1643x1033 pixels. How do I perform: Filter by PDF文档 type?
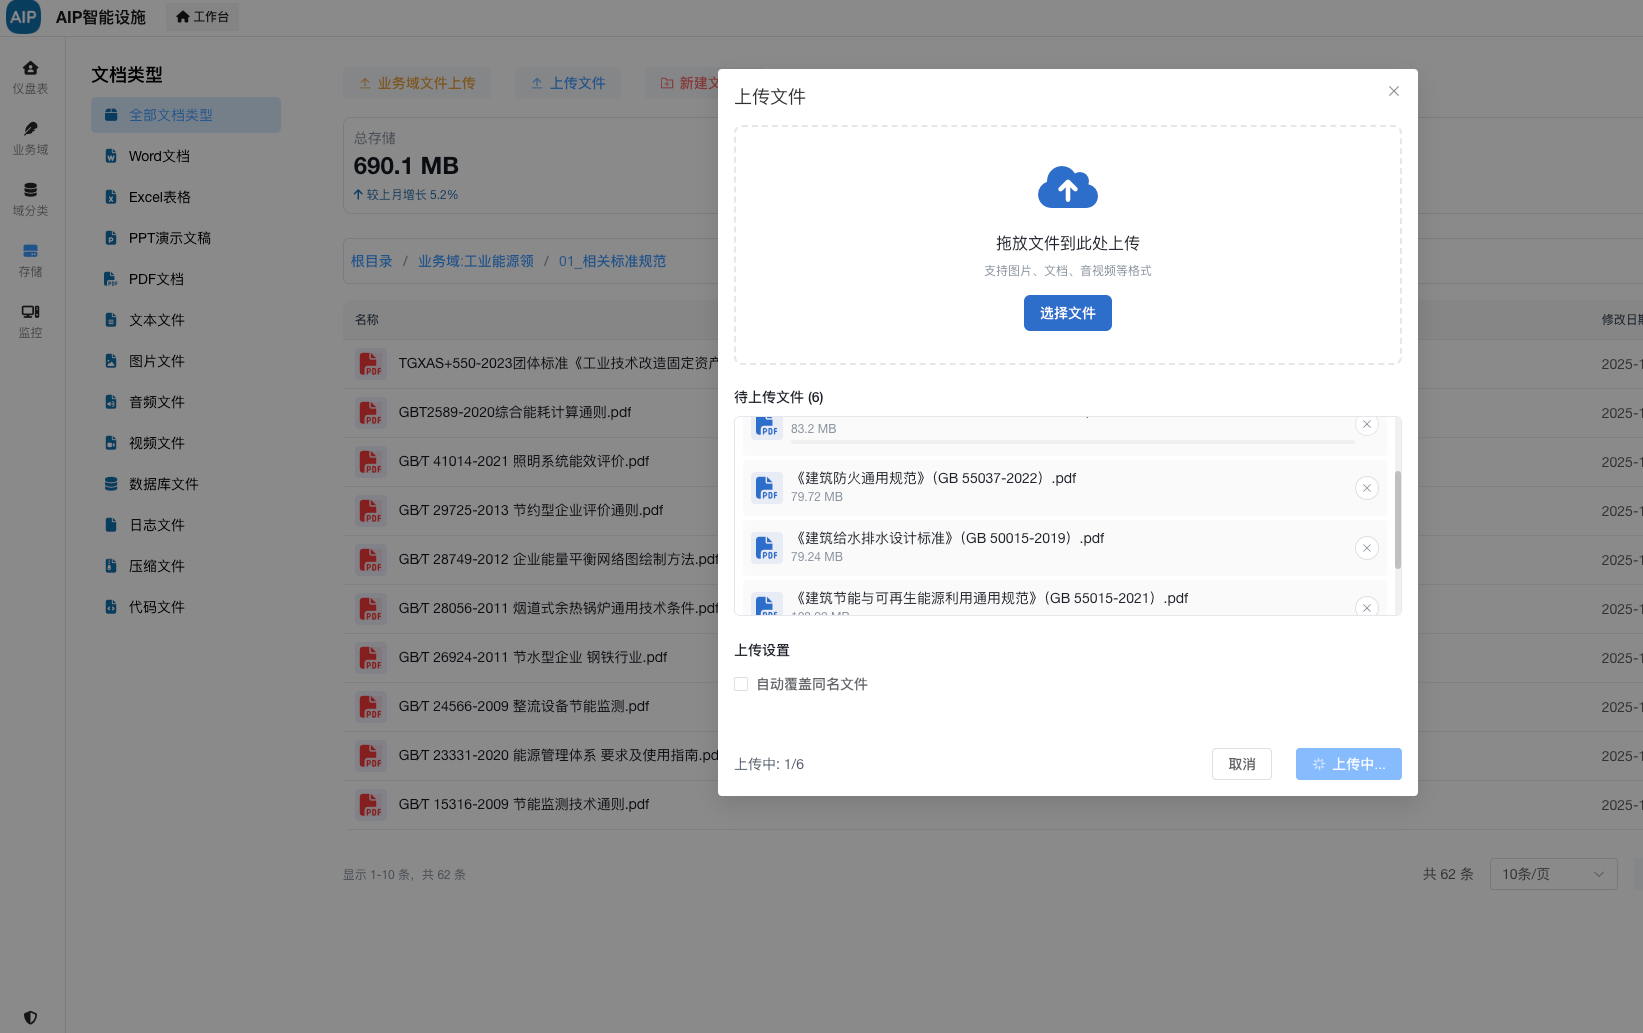click(156, 279)
